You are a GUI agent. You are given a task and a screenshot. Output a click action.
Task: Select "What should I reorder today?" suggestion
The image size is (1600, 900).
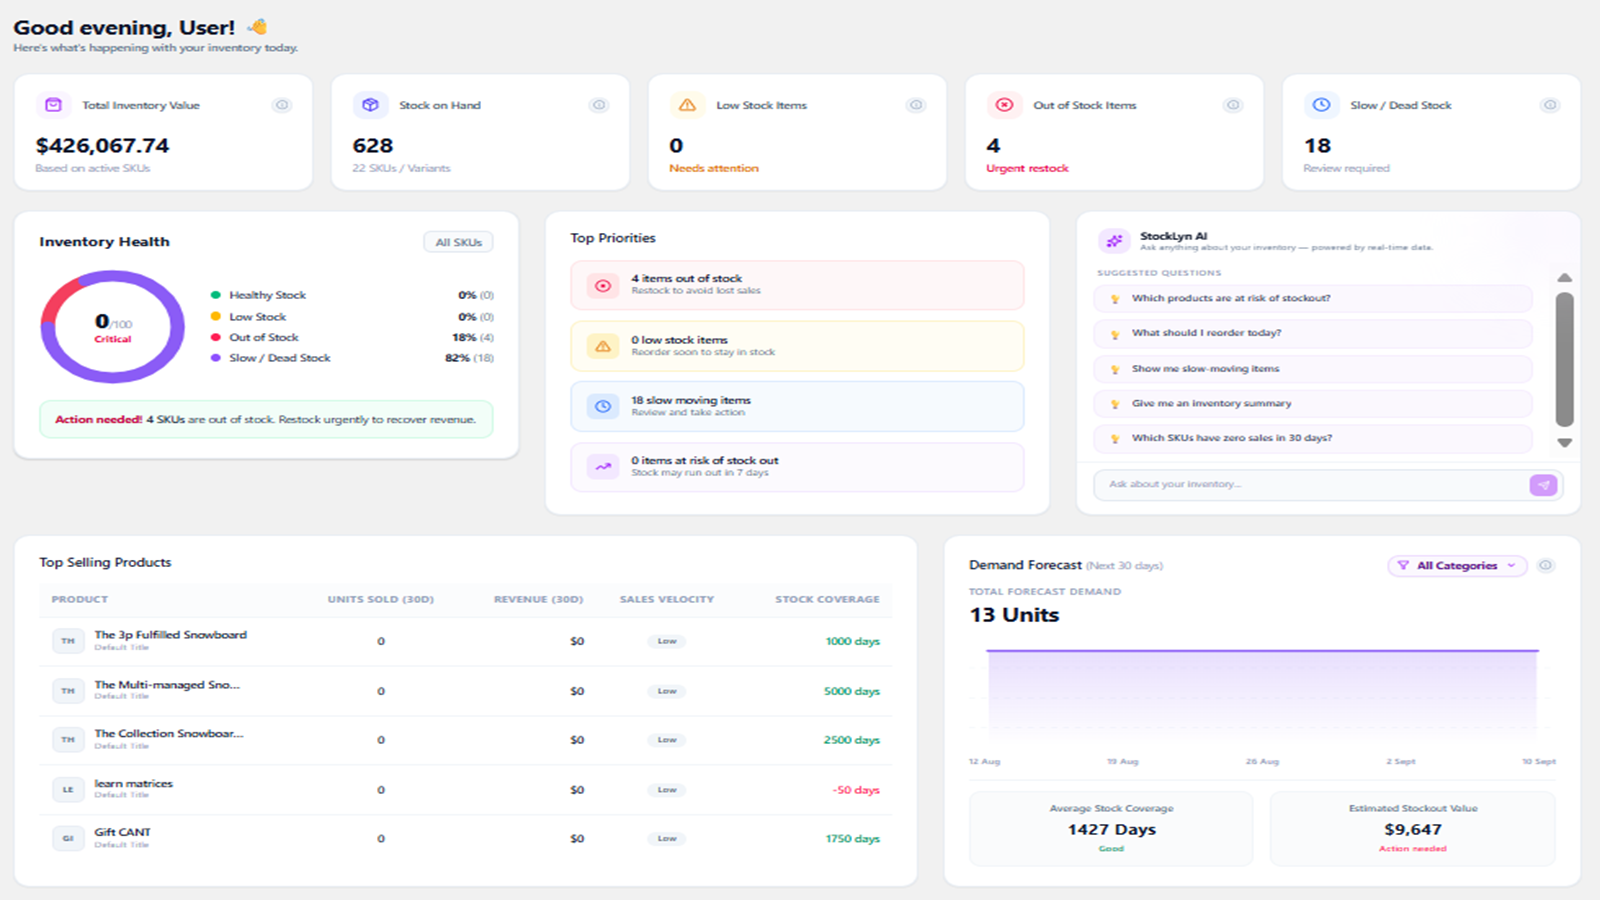1313,333
